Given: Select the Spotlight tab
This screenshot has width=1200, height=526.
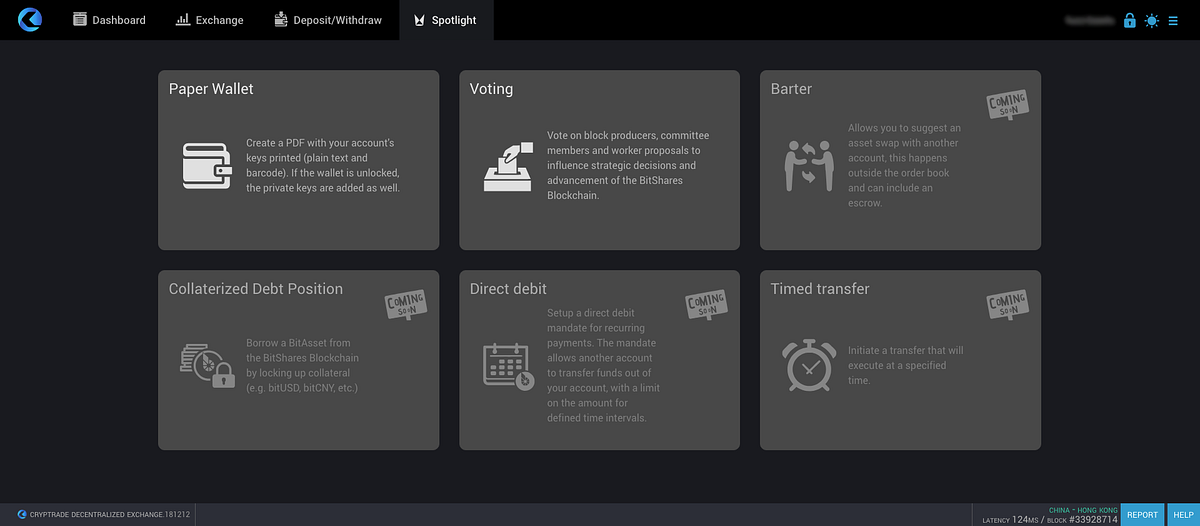Looking at the screenshot, I should [x=446, y=20].
